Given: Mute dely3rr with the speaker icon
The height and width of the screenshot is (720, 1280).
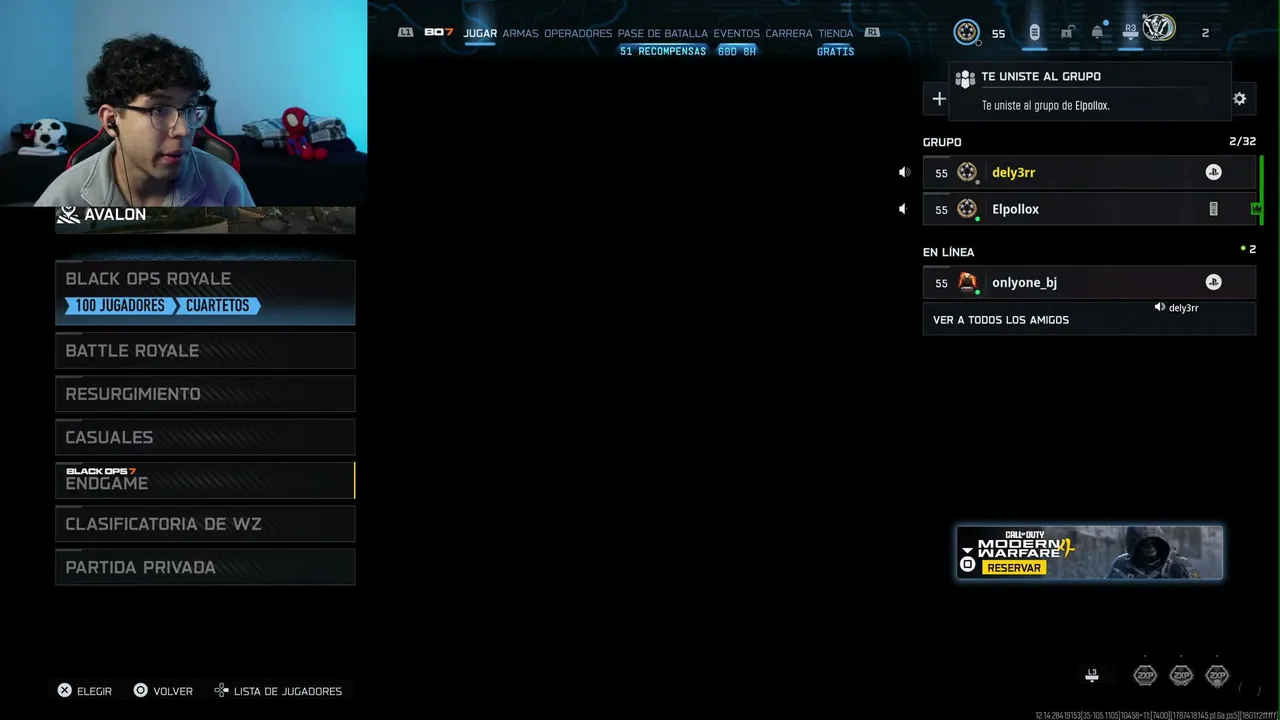Looking at the screenshot, I should 904,172.
